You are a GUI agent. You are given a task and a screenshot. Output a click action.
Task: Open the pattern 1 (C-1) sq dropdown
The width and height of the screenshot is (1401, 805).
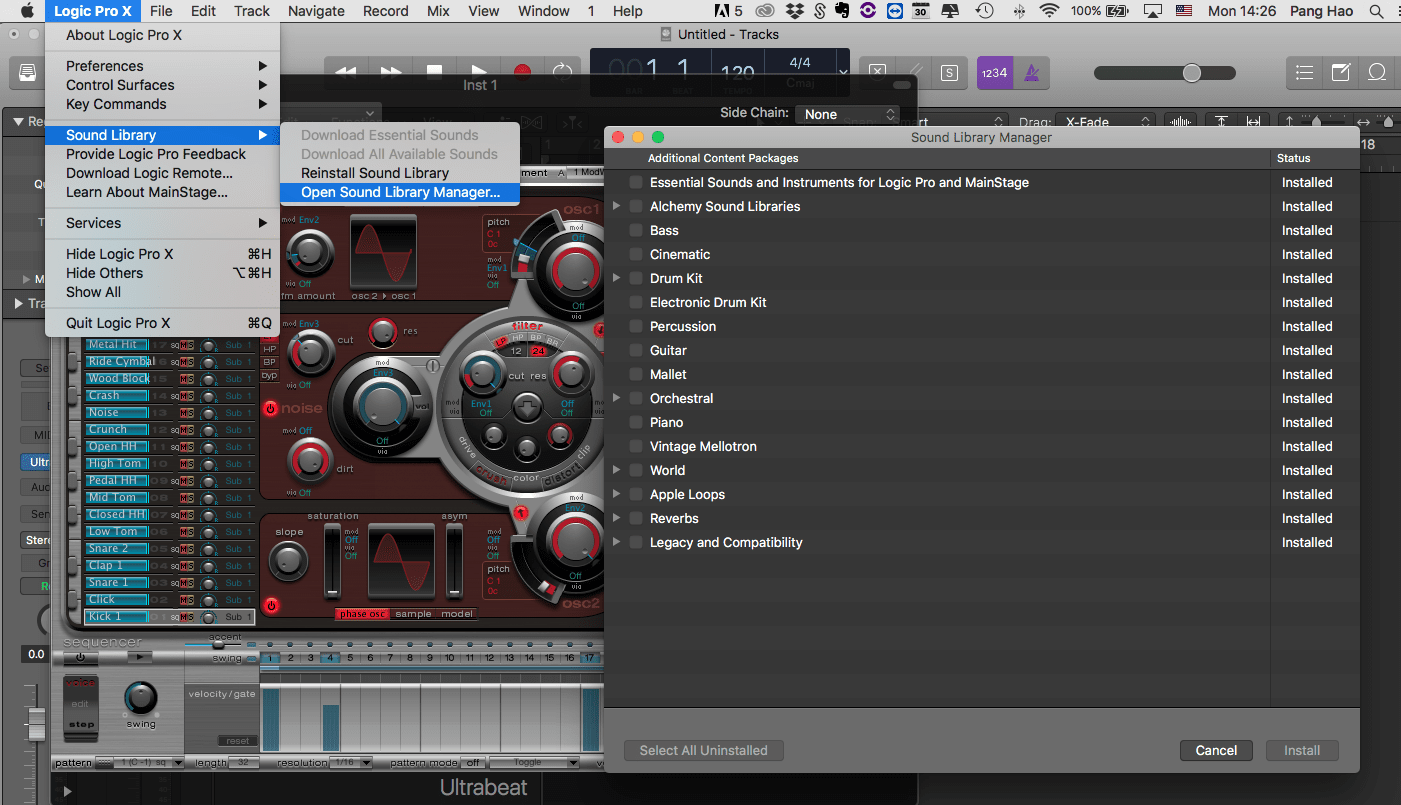click(149, 762)
